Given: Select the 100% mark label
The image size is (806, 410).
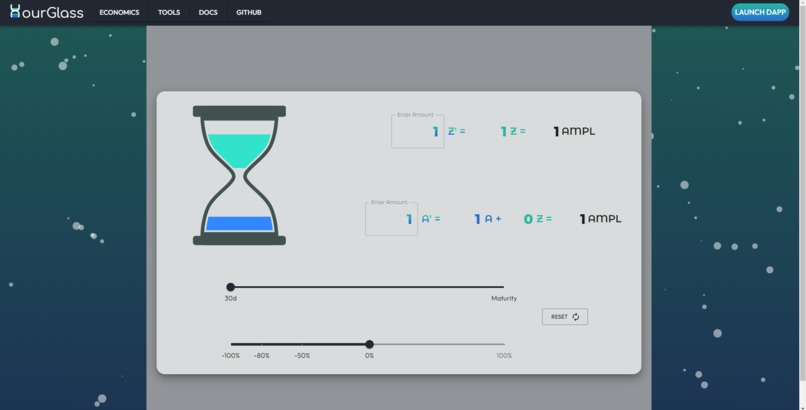Looking at the screenshot, I should click(504, 356).
